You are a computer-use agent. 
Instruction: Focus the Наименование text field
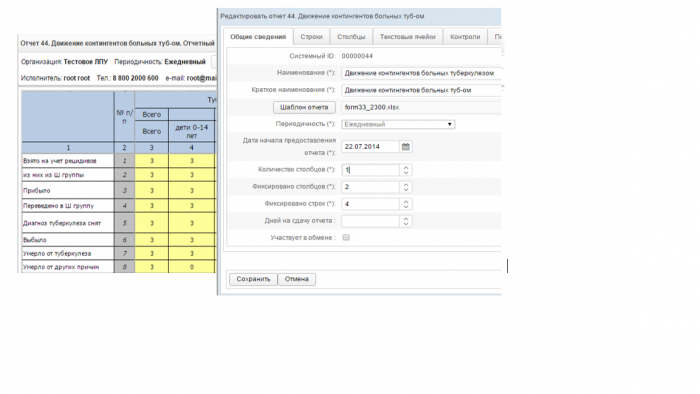[421, 73]
